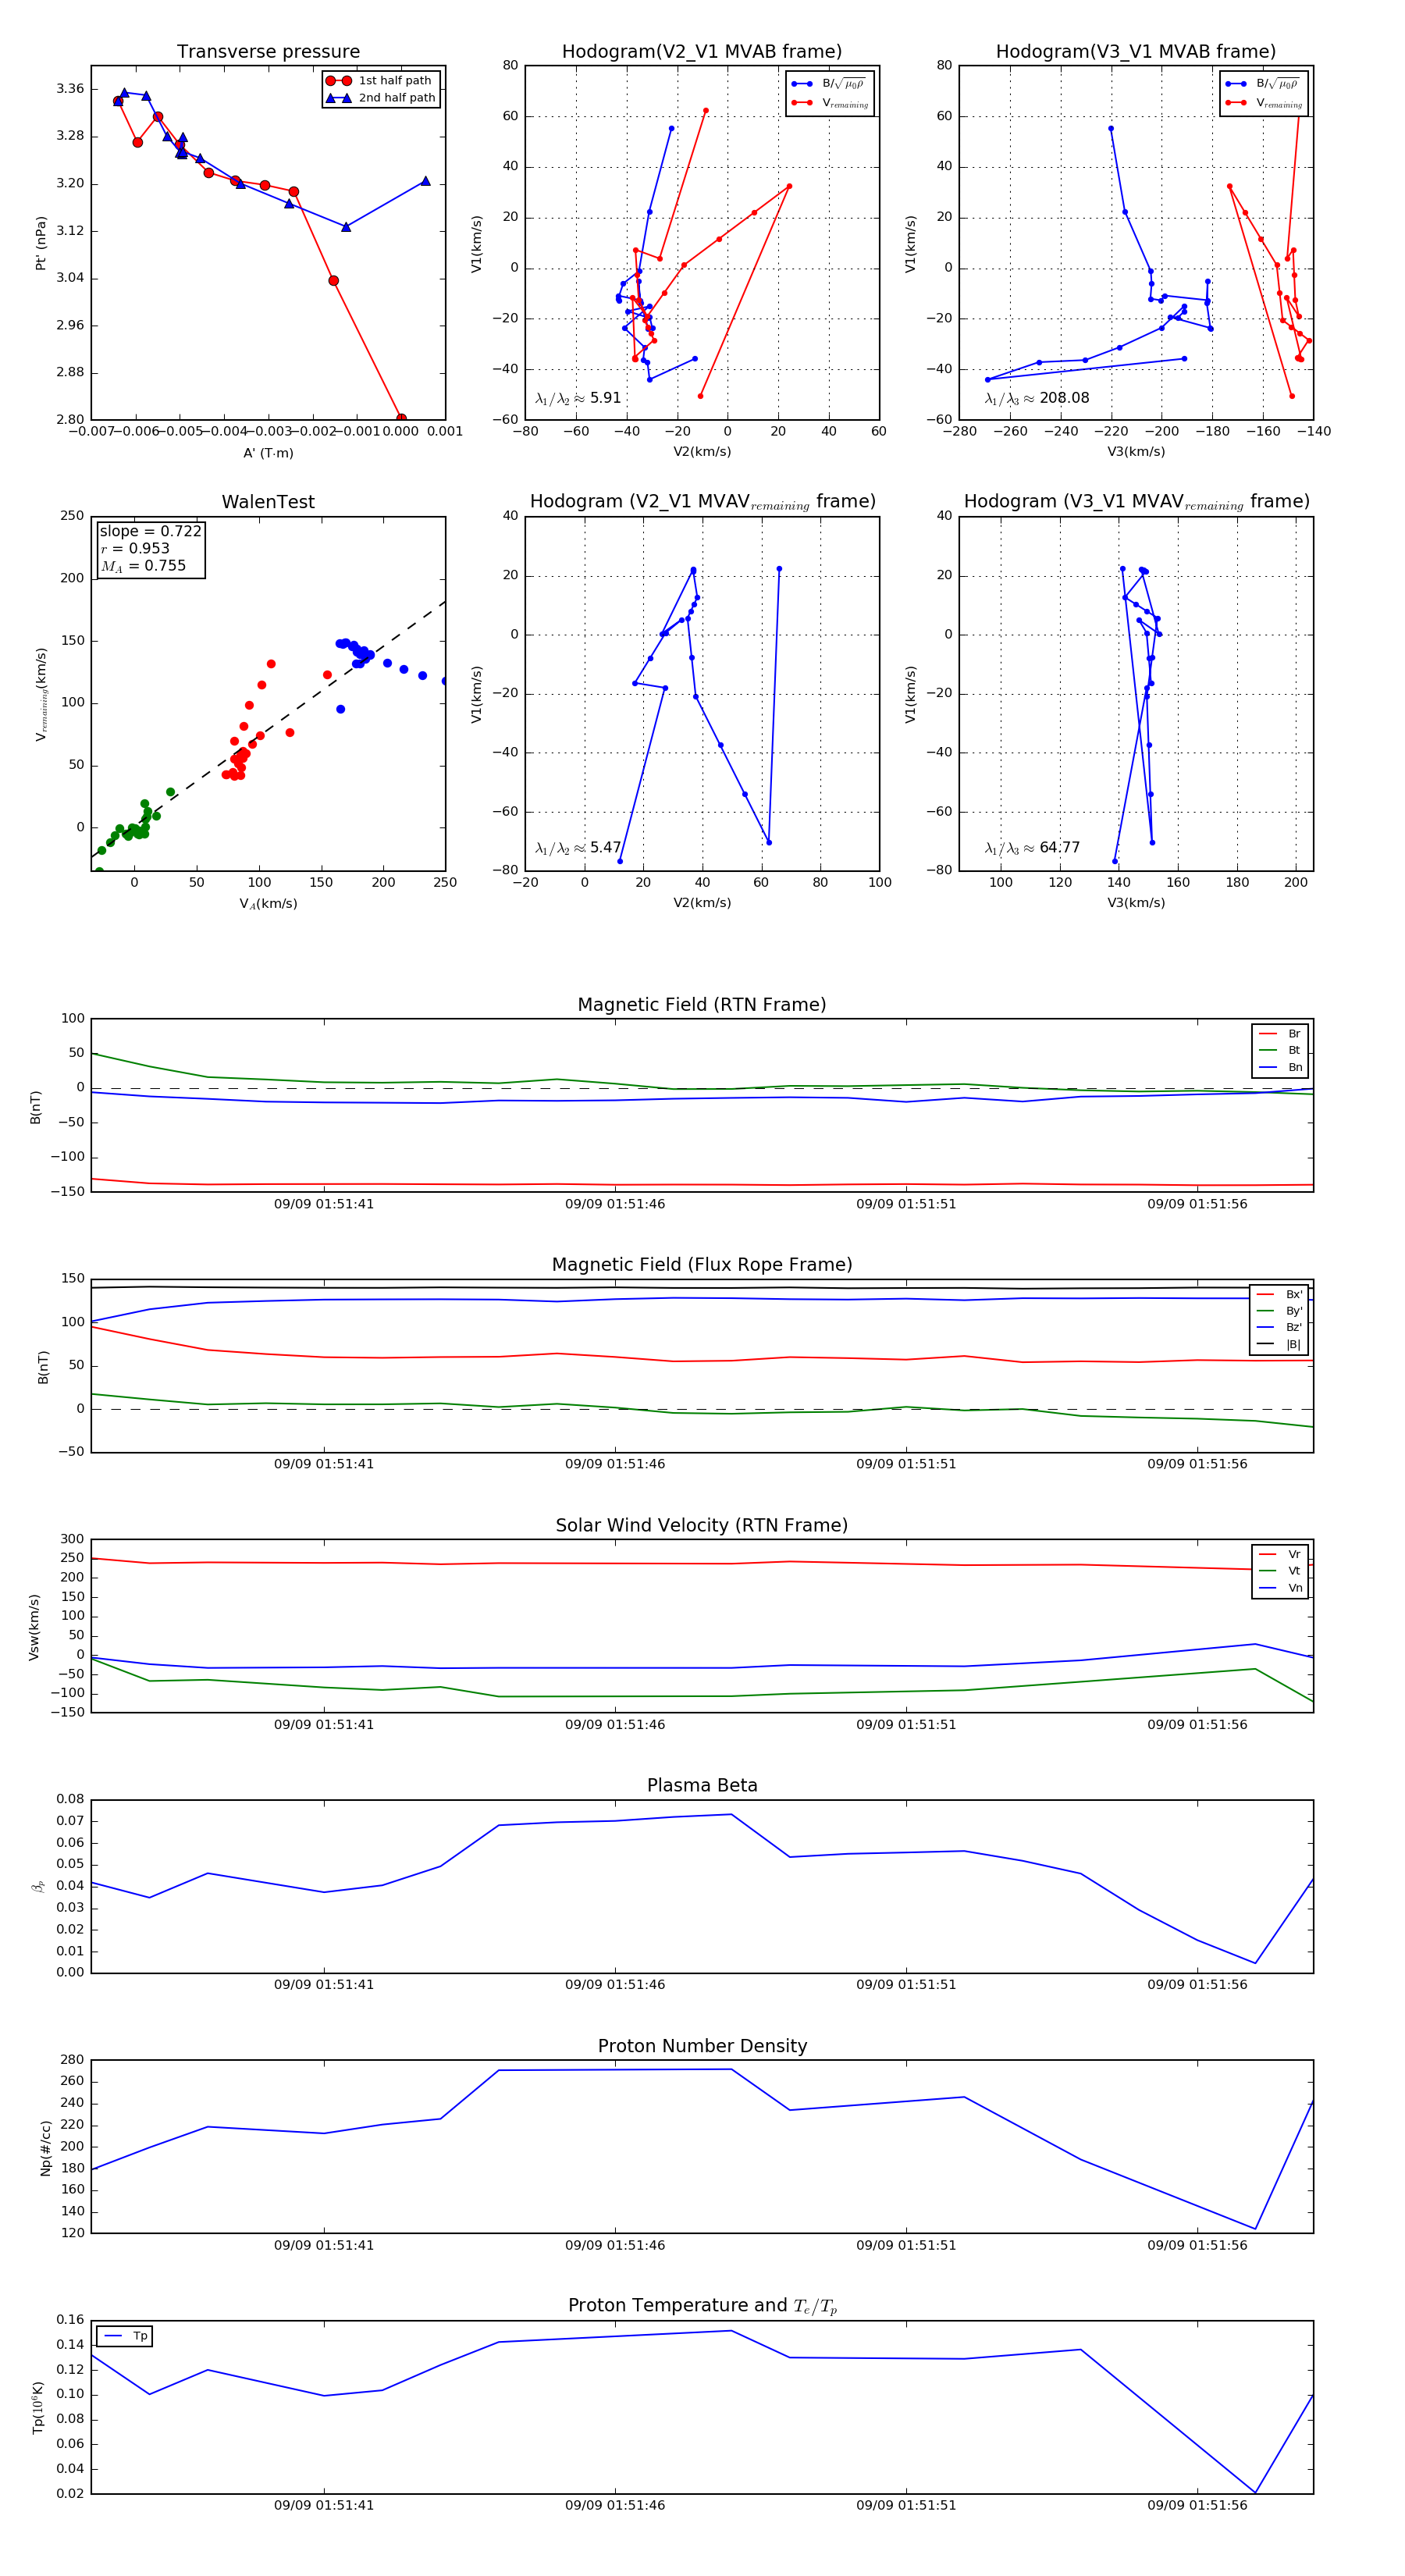Click the By' legend entry
Image resolution: width=1405 pixels, height=2576 pixels.
pos(1281,1311)
